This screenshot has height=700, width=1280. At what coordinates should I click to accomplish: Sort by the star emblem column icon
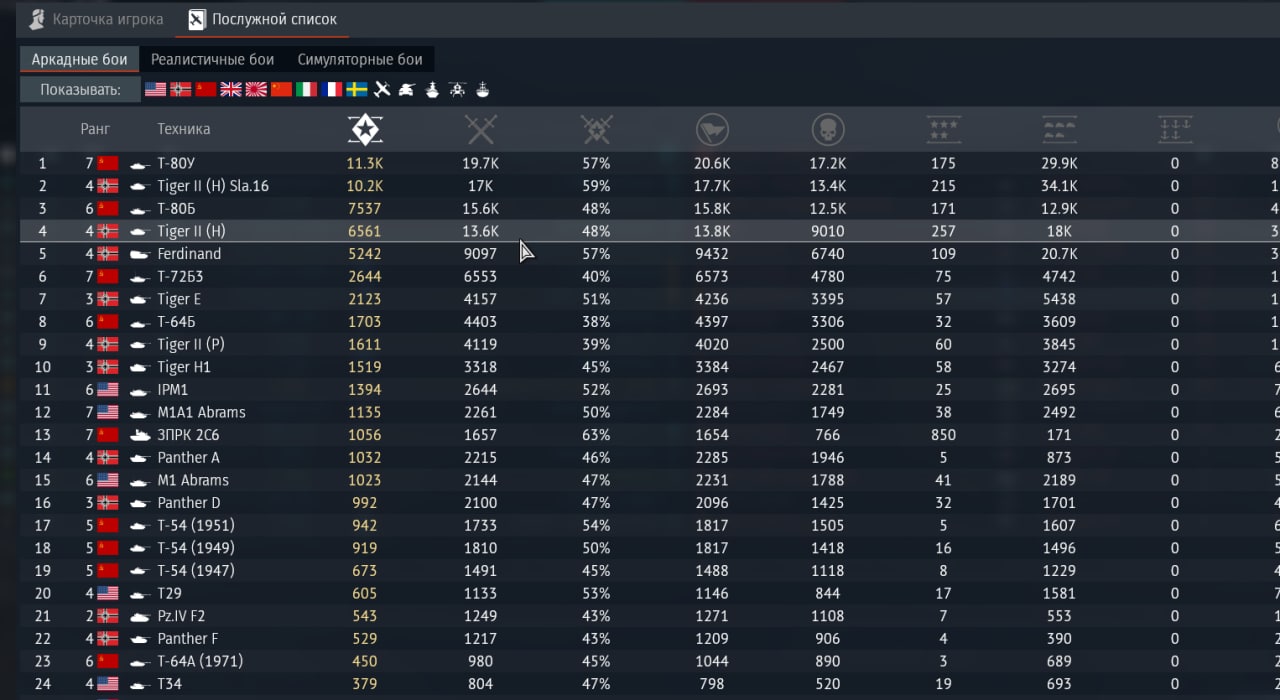[x=365, y=129]
